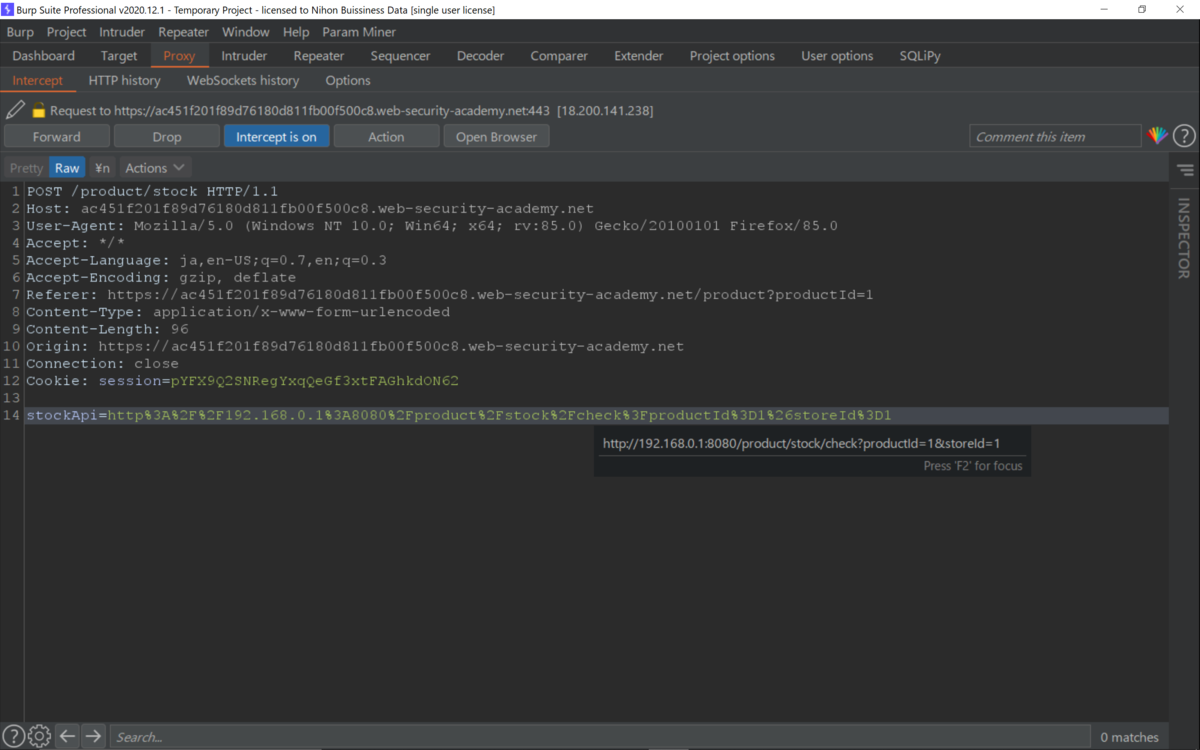Switch to Pretty view
Image resolution: width=1200 pixels, height=750 pixels.
pyautogui.click(x=27, y=168)
